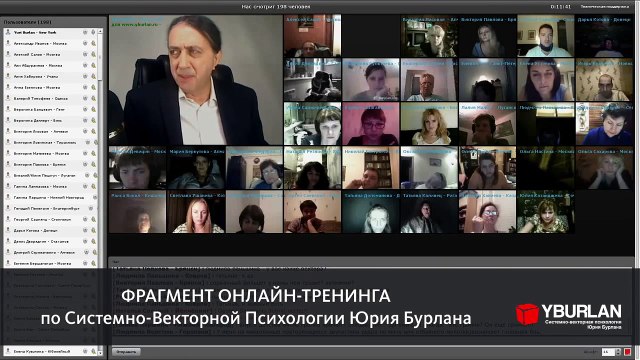Viewport: 640px width, 360px height.
Task: Click the gray webcam icon in Дарья Котова's user list row
Action: (85, 230)
